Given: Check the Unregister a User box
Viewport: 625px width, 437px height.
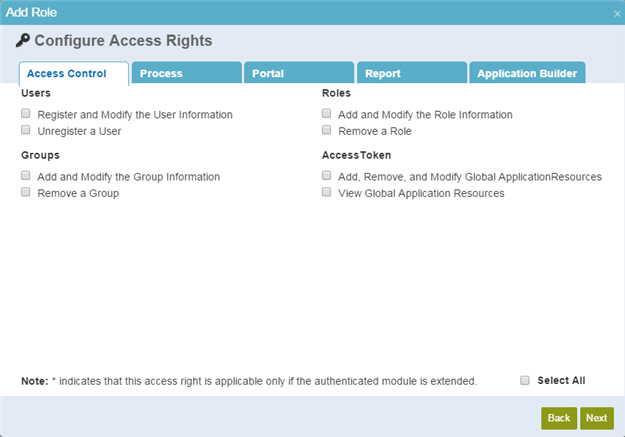Looking at the screenshot, I should 26,130.
